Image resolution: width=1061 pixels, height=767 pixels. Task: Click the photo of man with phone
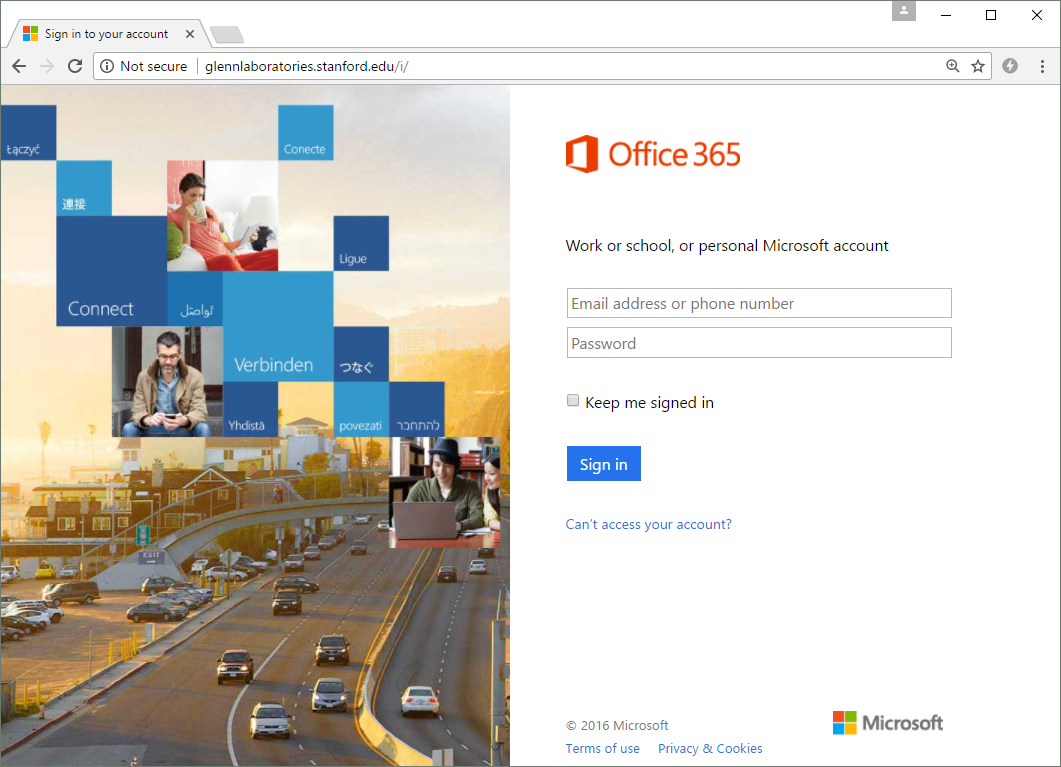pyautogui.click(x=167, y=381)
